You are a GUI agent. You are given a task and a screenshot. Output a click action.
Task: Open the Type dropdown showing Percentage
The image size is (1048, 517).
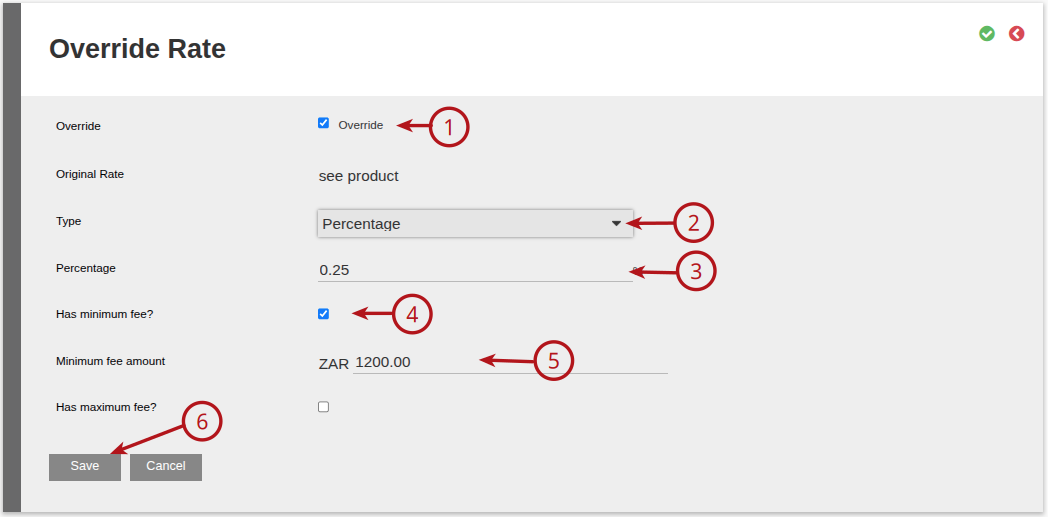point(475,224)
